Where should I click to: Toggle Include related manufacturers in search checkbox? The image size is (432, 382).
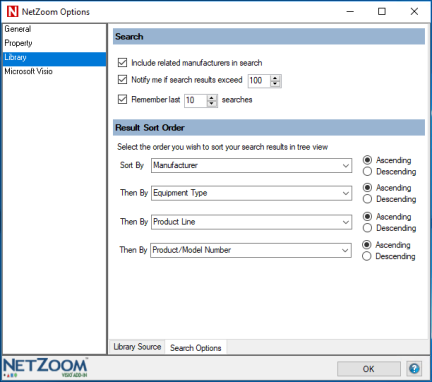(123, 63)
